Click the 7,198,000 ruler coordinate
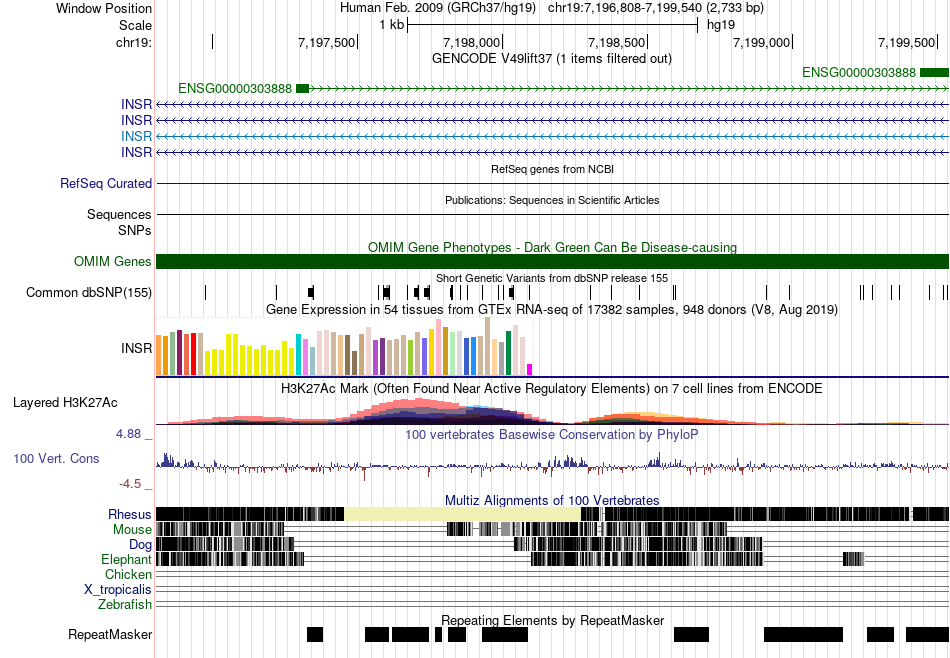 pos(471,42)
